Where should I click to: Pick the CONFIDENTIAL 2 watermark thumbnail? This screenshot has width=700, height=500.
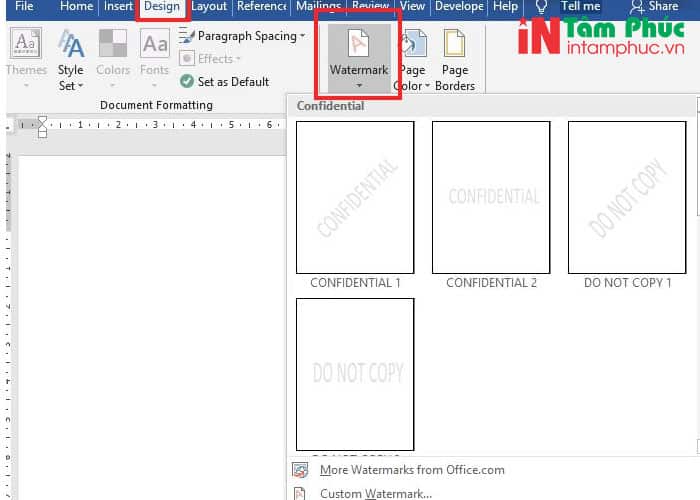491,197
